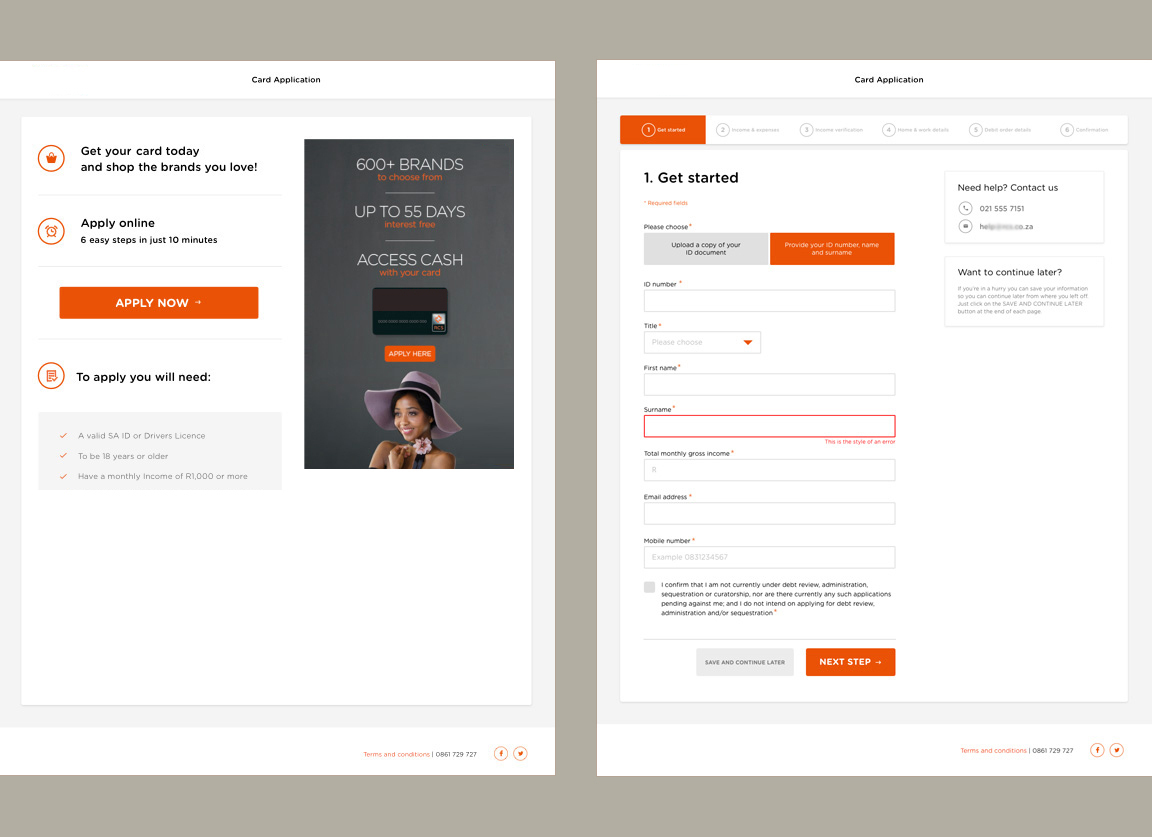The width and height of the screenshot is (1152, 837).
Task: Click SAVE AND CONTINUE LATER button
Action: coord(745,662)
